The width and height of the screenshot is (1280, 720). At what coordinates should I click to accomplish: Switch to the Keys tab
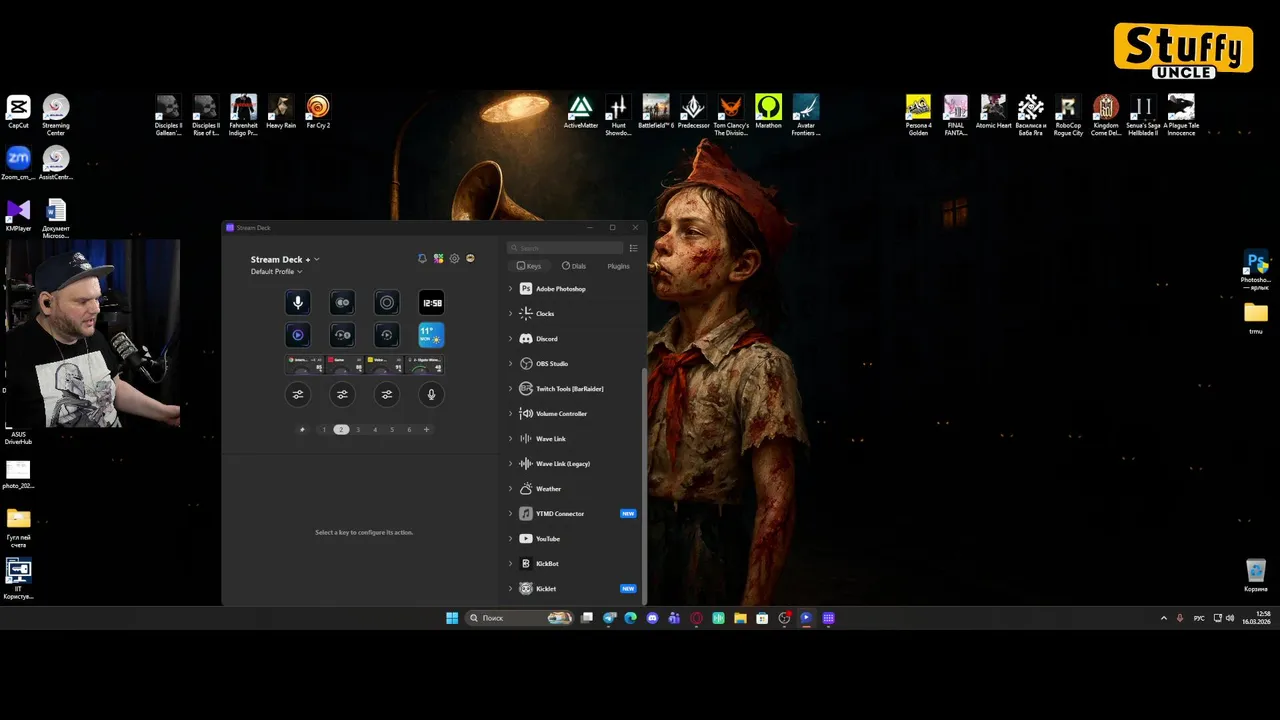[x=529, y=266]
